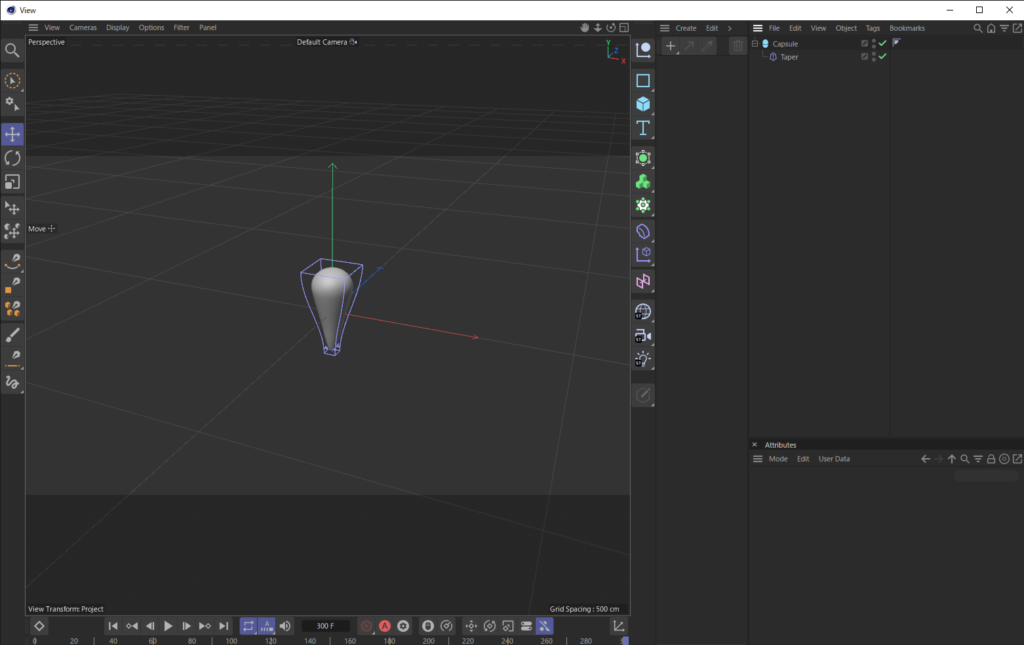Open the Cameras menu
The width and height of the screenshot is (1024, 645).
pyautogui.click(x=84, y=27)
